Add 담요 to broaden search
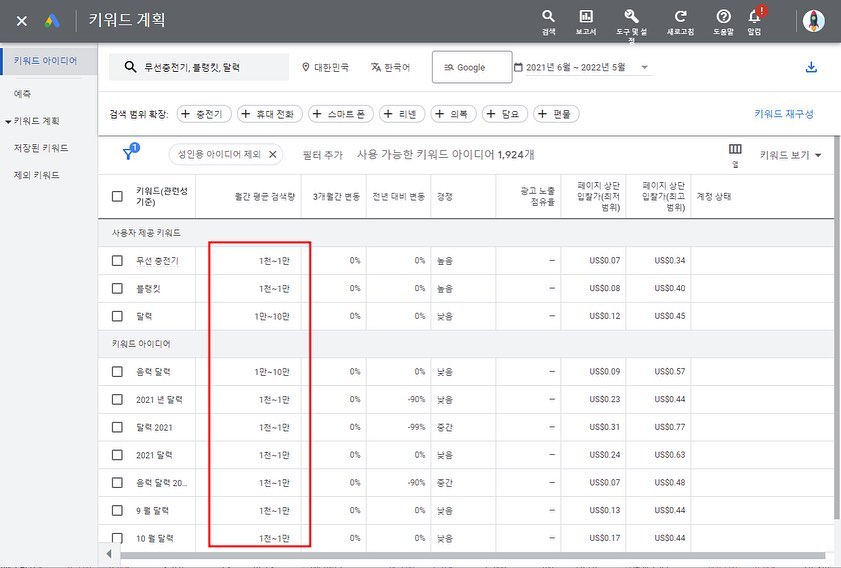Viewport: 841px width, 568px height. click(x=505, y=114)
